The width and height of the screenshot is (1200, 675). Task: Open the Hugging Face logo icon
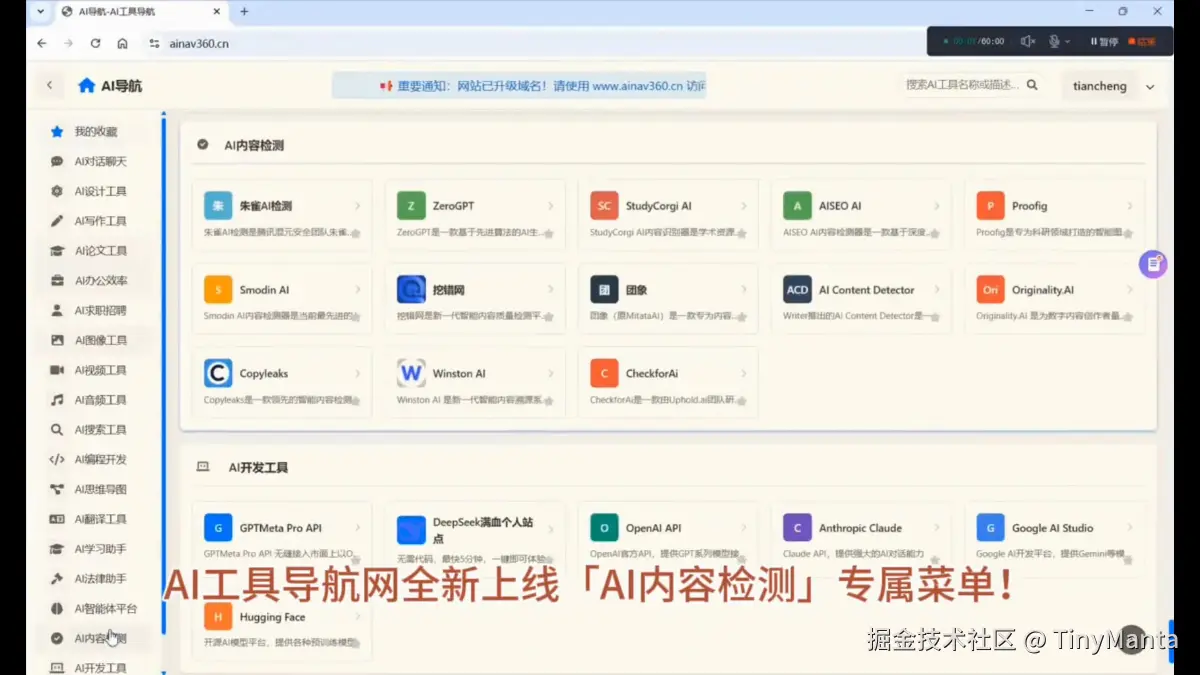click(x=219, y=616)
